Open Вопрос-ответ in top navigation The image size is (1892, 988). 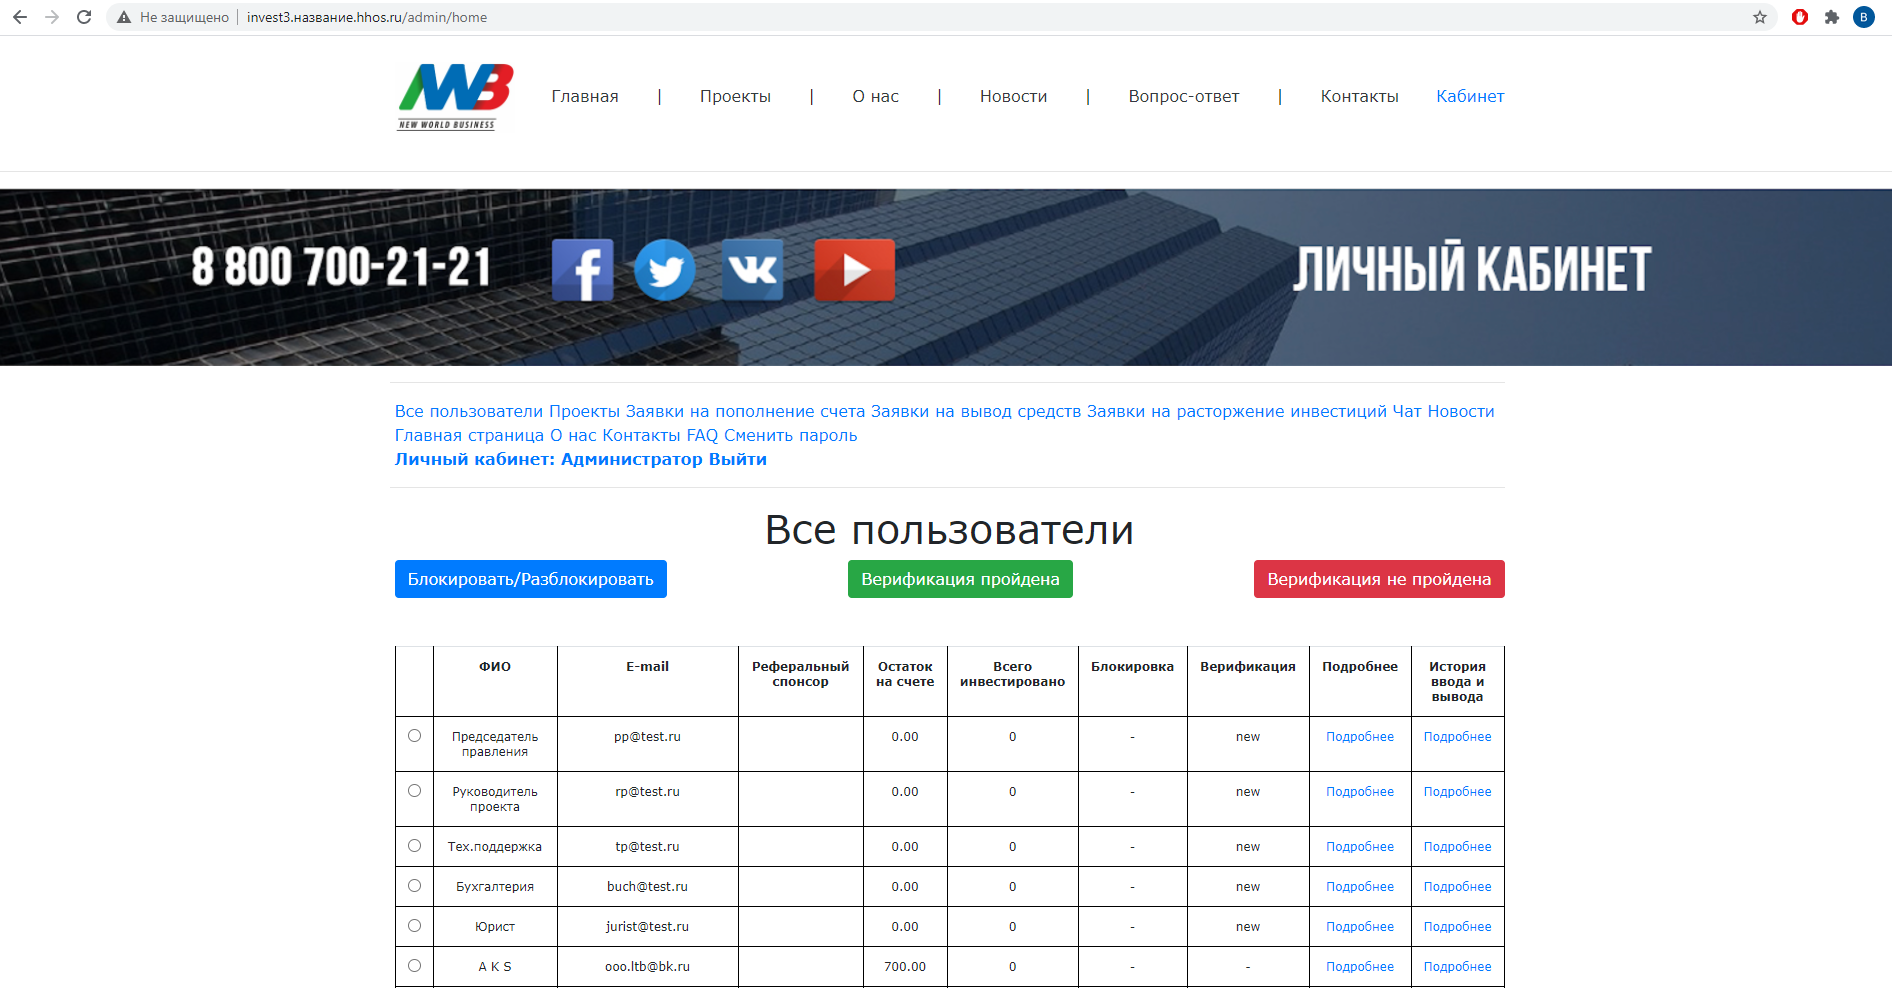pyautogui.click(x=1184, y=97)
